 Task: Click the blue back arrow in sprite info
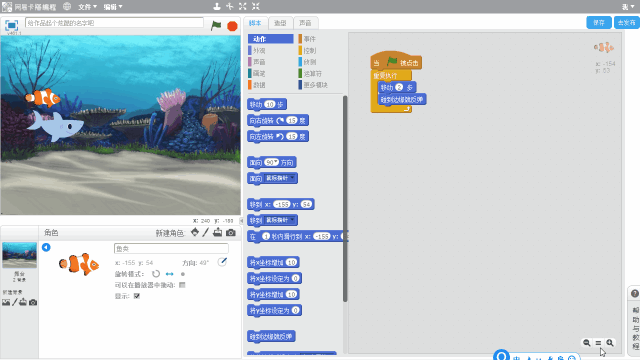click(46, 247)
